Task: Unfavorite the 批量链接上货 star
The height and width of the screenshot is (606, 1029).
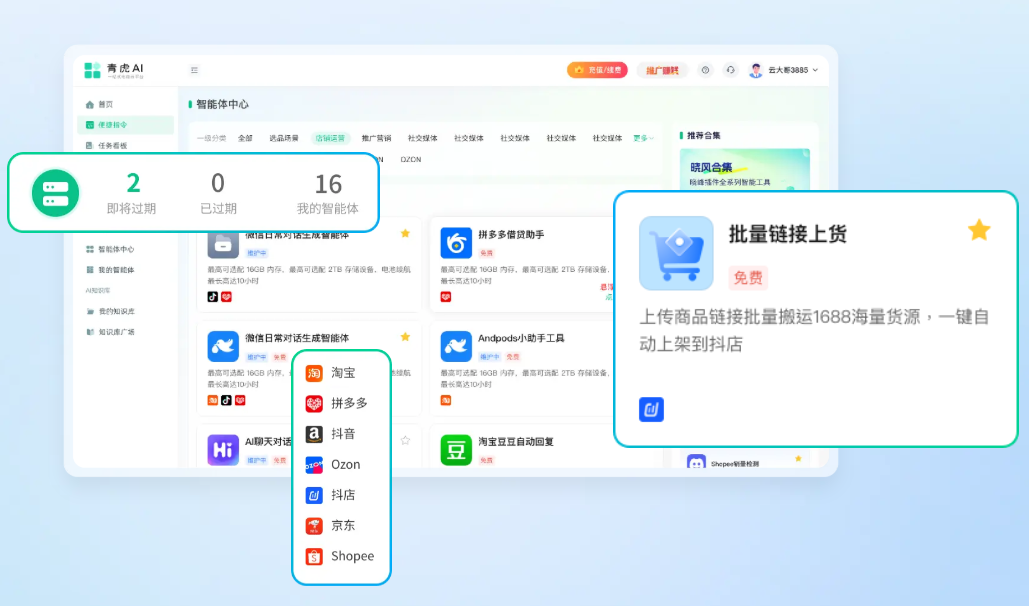Action: point(978,231)
